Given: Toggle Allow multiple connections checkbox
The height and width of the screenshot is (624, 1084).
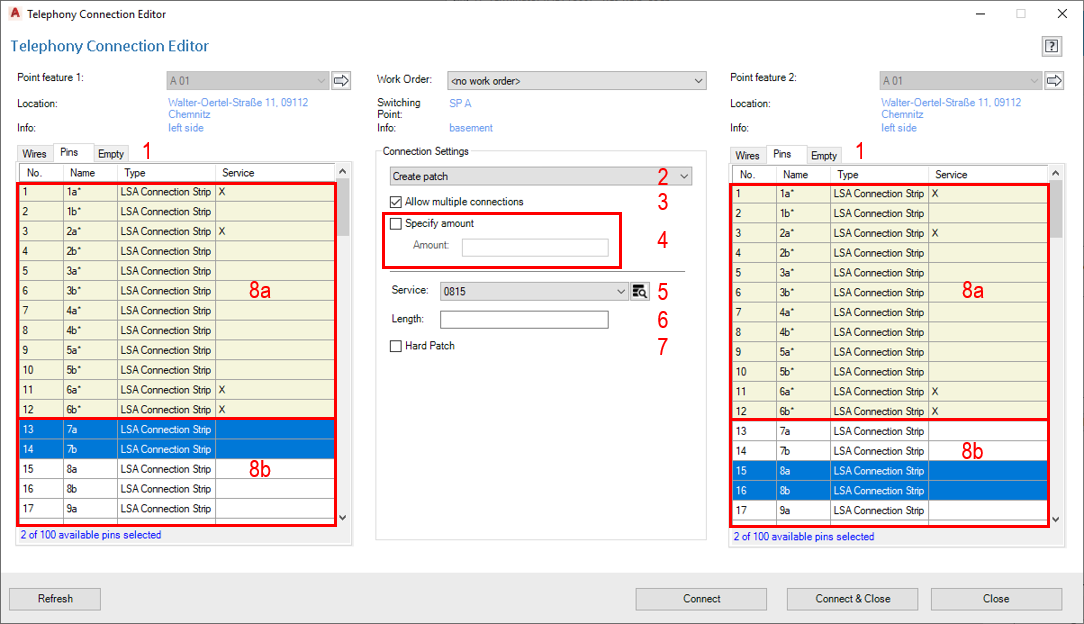Looking at the screenshot, I should coord(395,202).
